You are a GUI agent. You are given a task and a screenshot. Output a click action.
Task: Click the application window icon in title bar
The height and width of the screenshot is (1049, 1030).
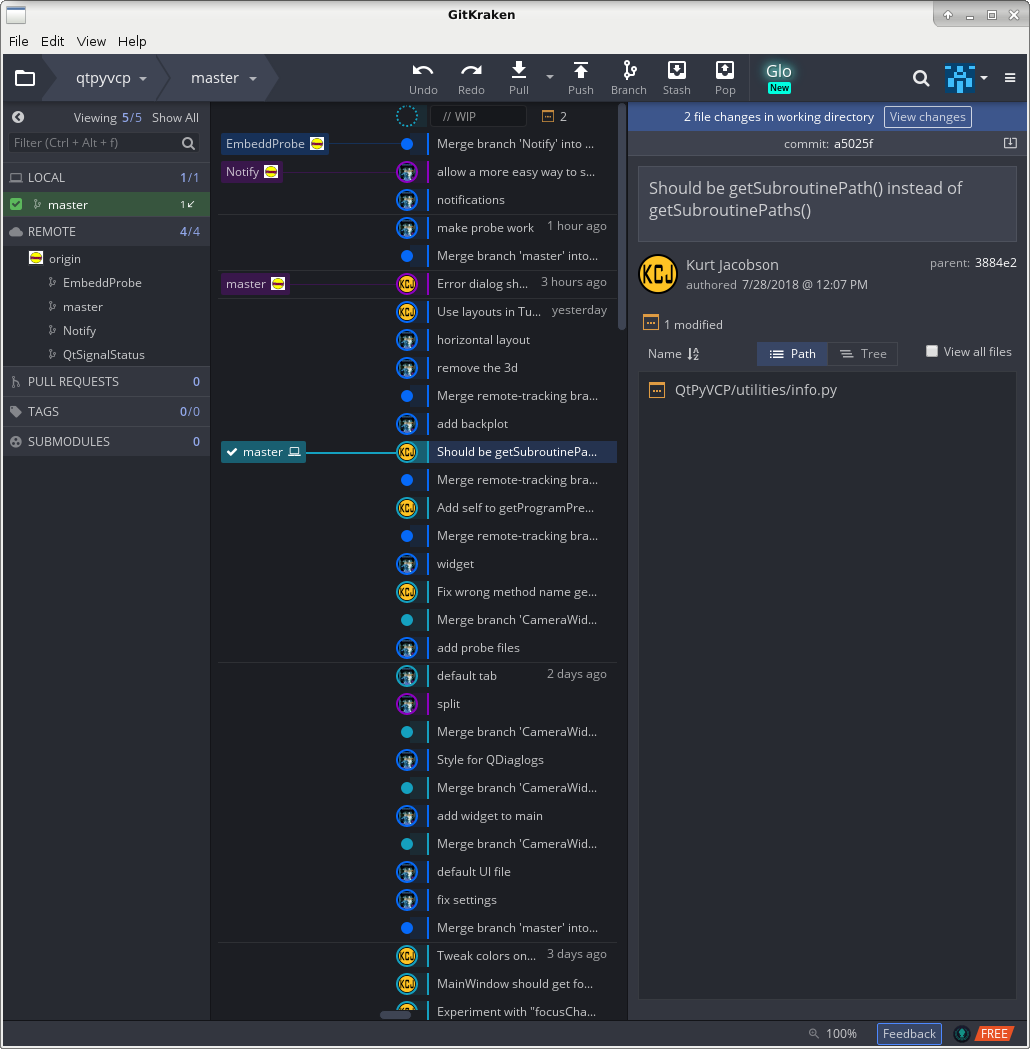tap(16, 15)
